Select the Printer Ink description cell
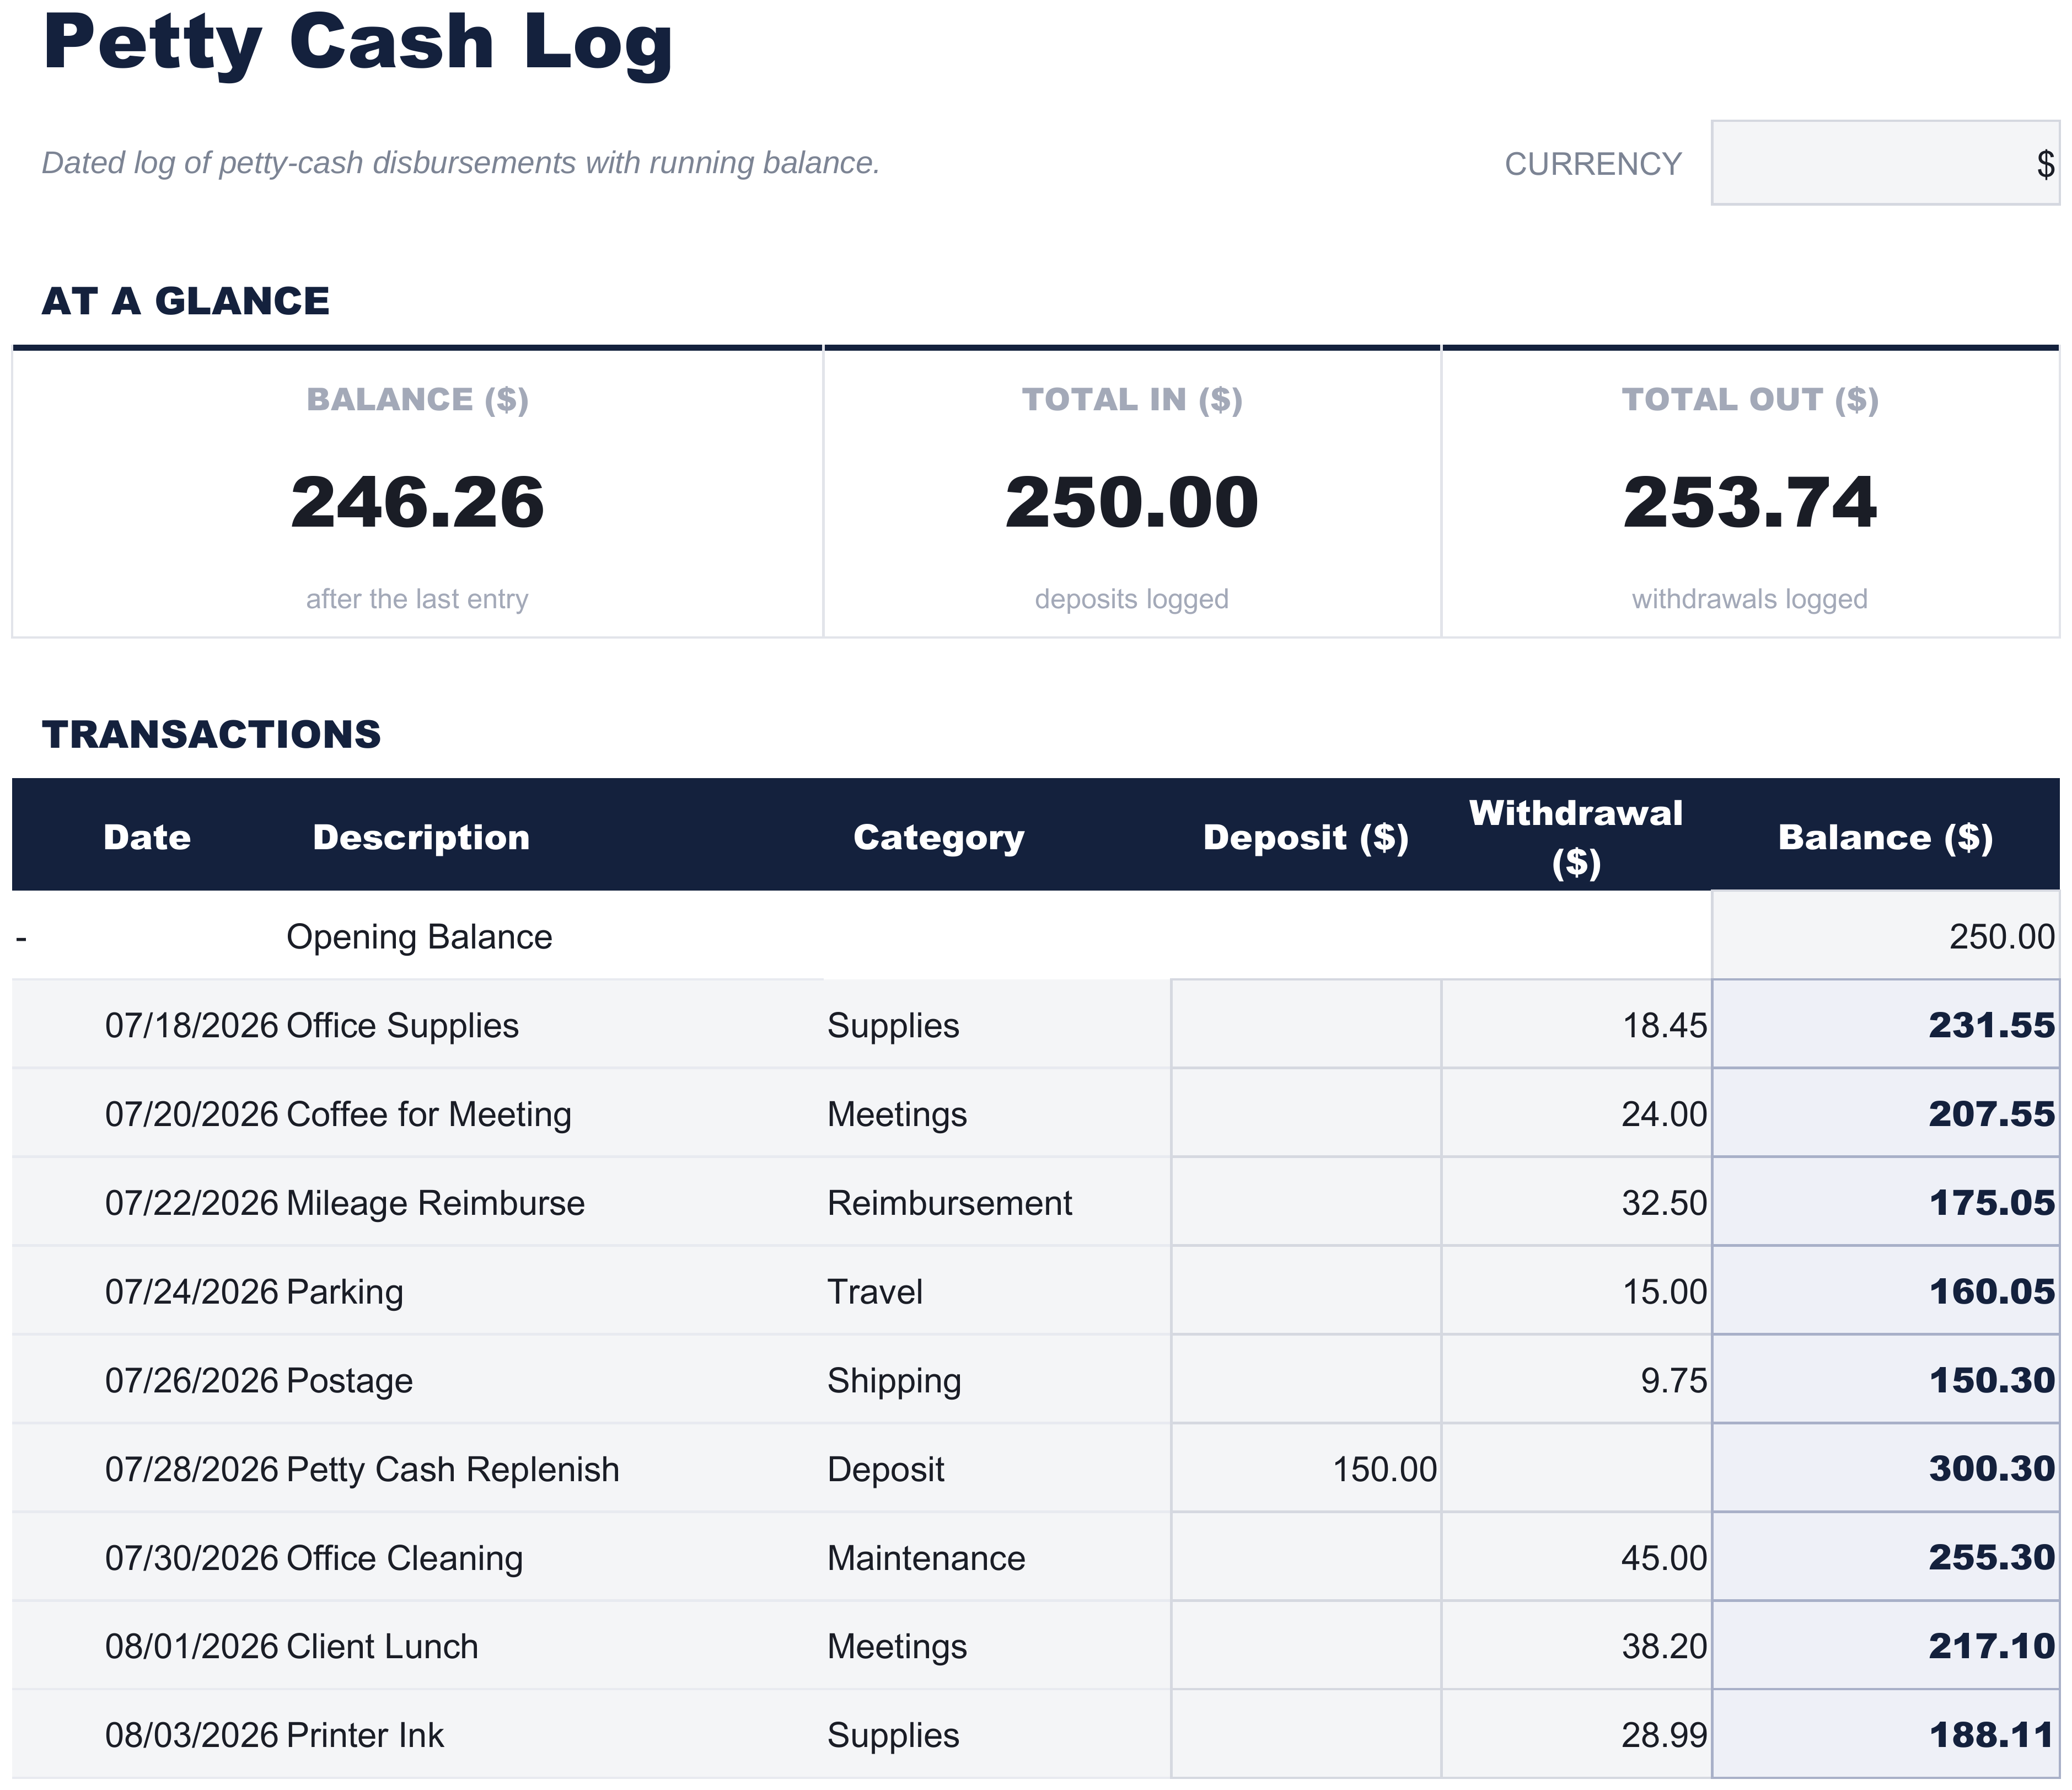 pyautogui.click(x=553, y=1734)
